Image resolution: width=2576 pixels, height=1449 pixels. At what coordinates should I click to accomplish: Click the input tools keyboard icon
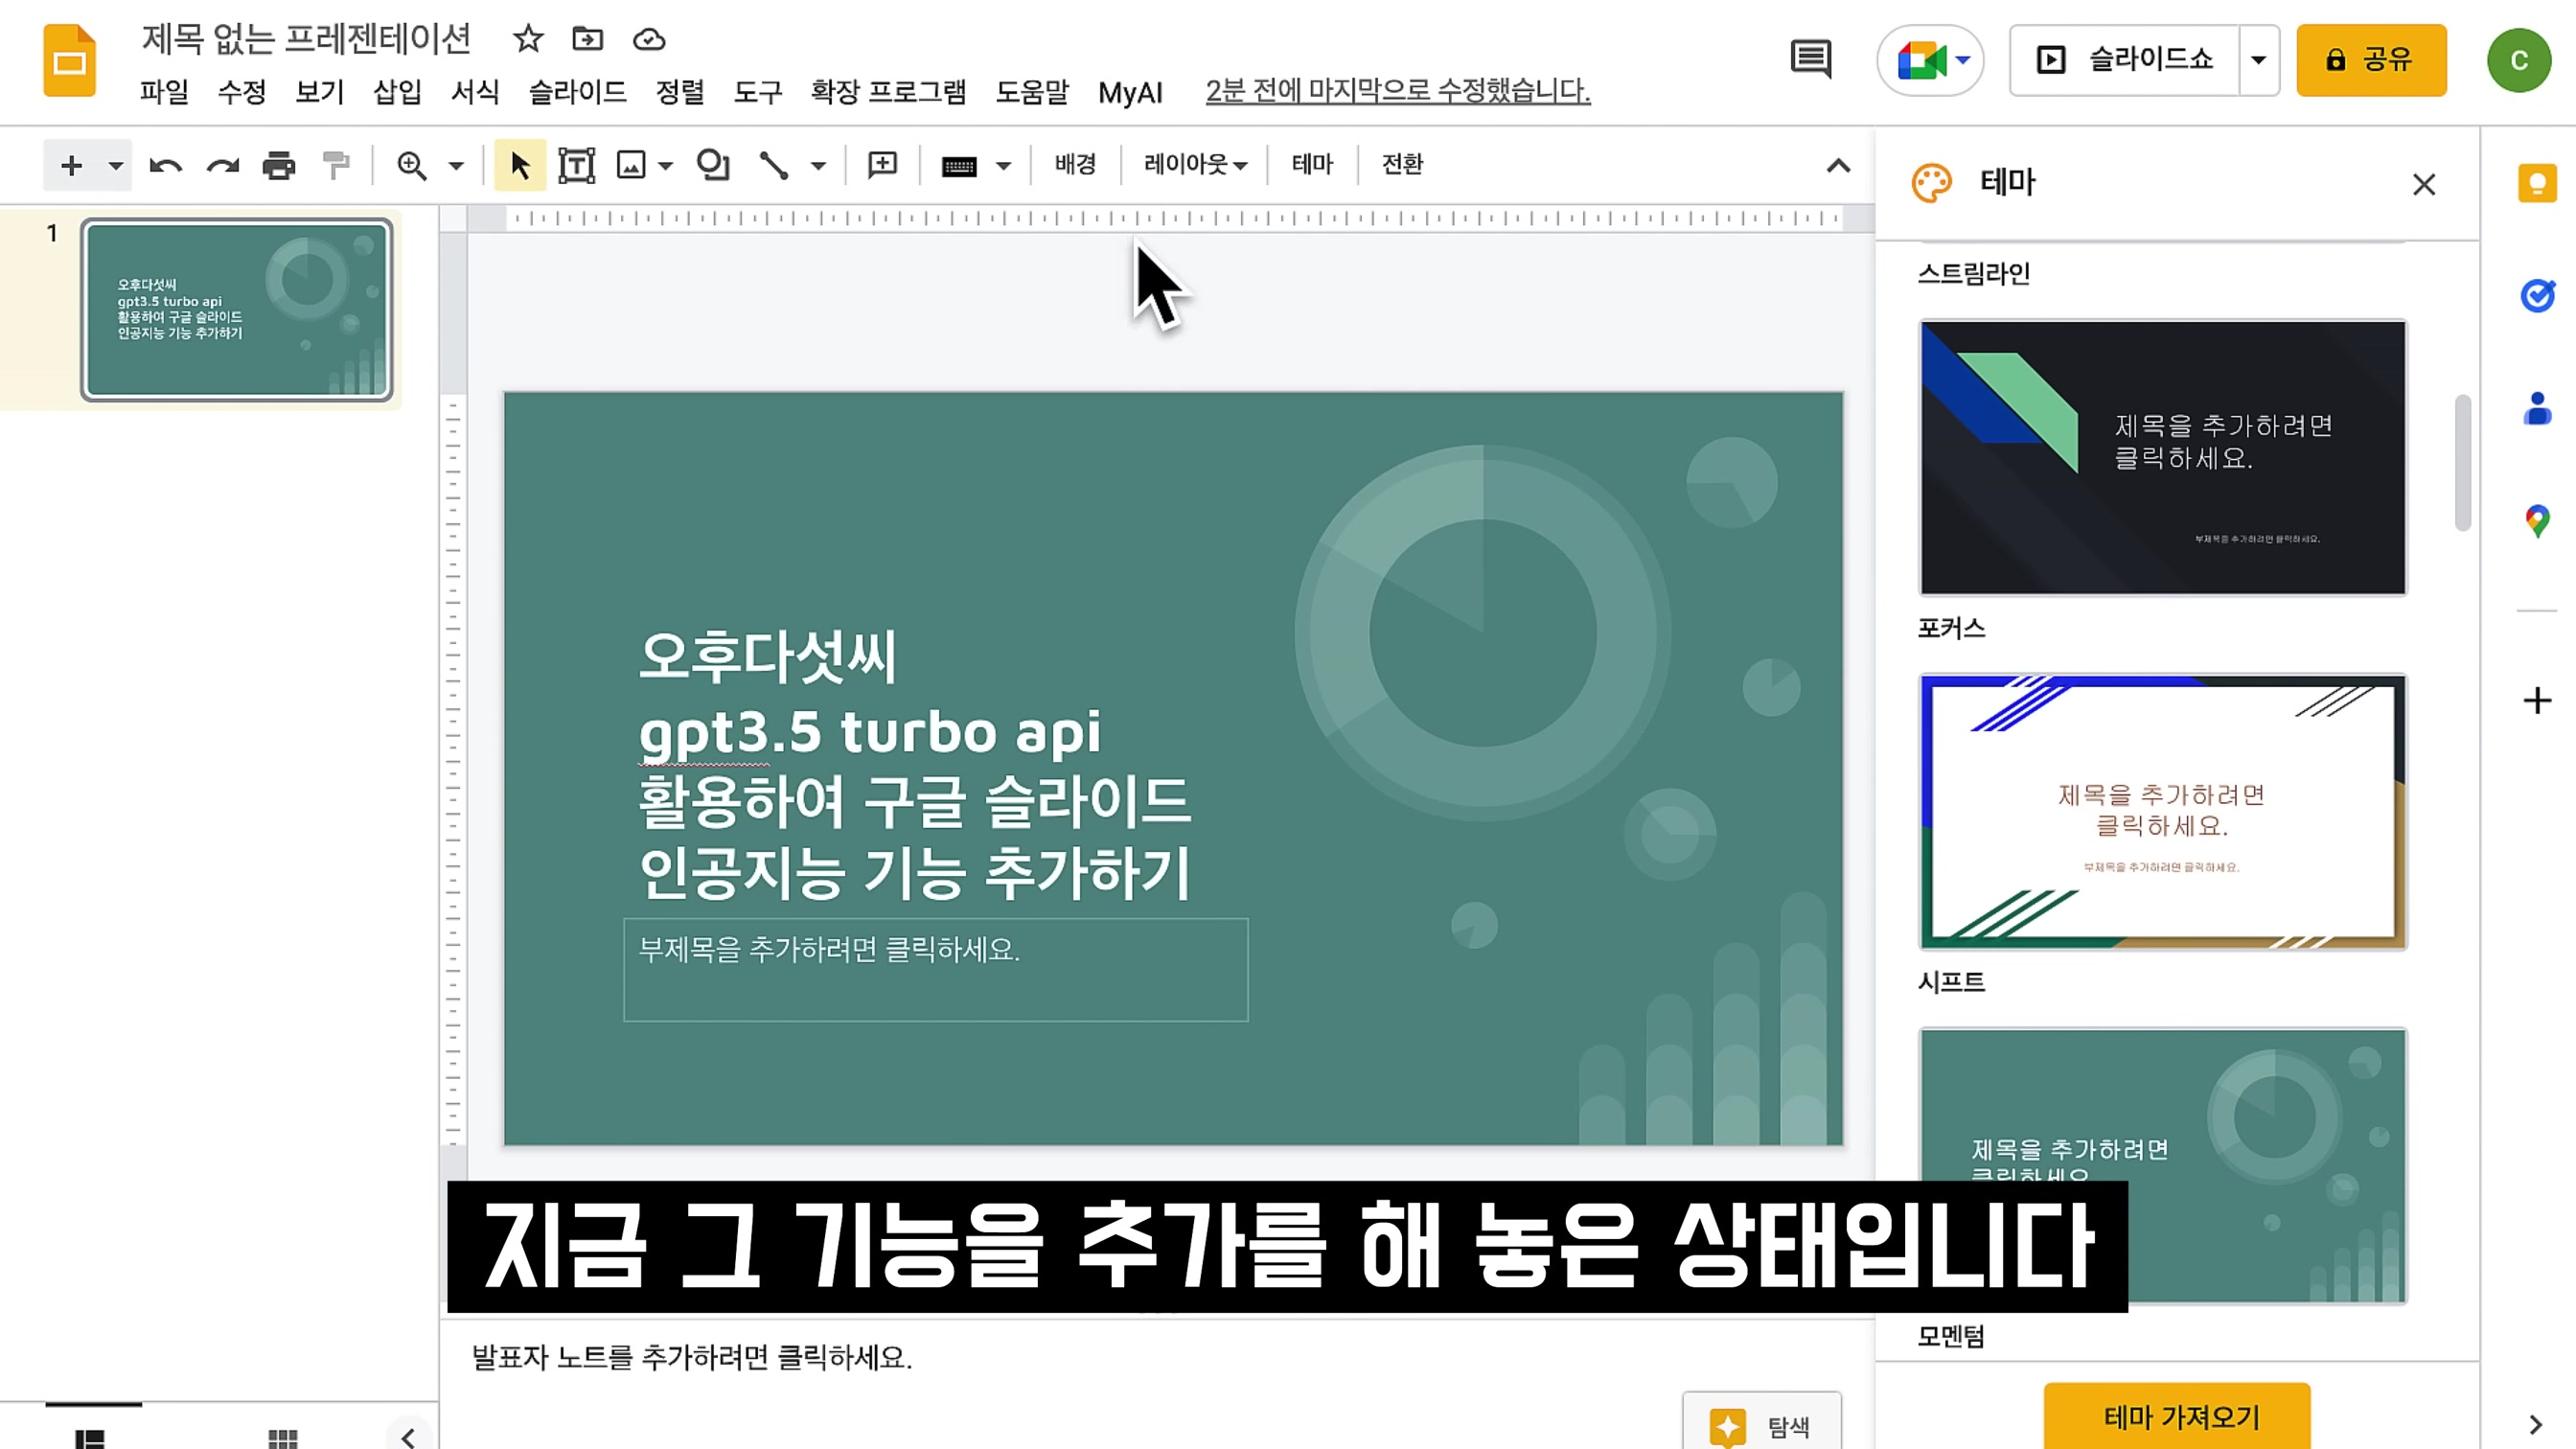pyautogui.click(x=958, y=165)
